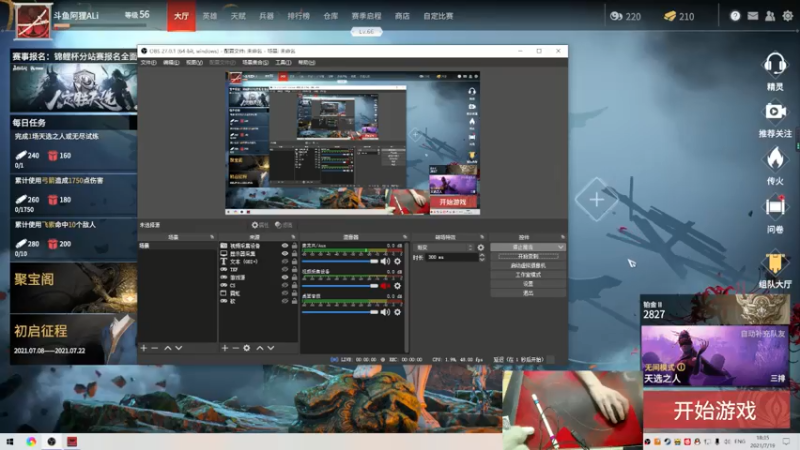The image size is (800, 450).
Task: Click the 开始游戏 start game button
Action: [714, 411]
